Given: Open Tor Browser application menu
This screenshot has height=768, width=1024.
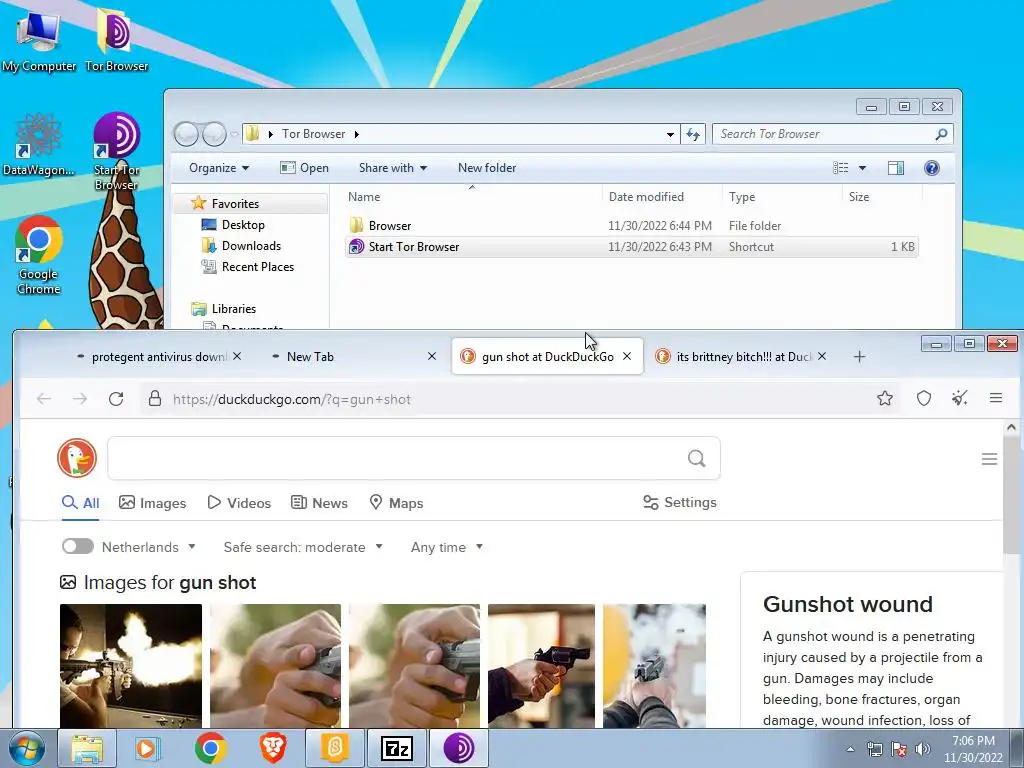Looking at the screenshot, I should (996, 398).
